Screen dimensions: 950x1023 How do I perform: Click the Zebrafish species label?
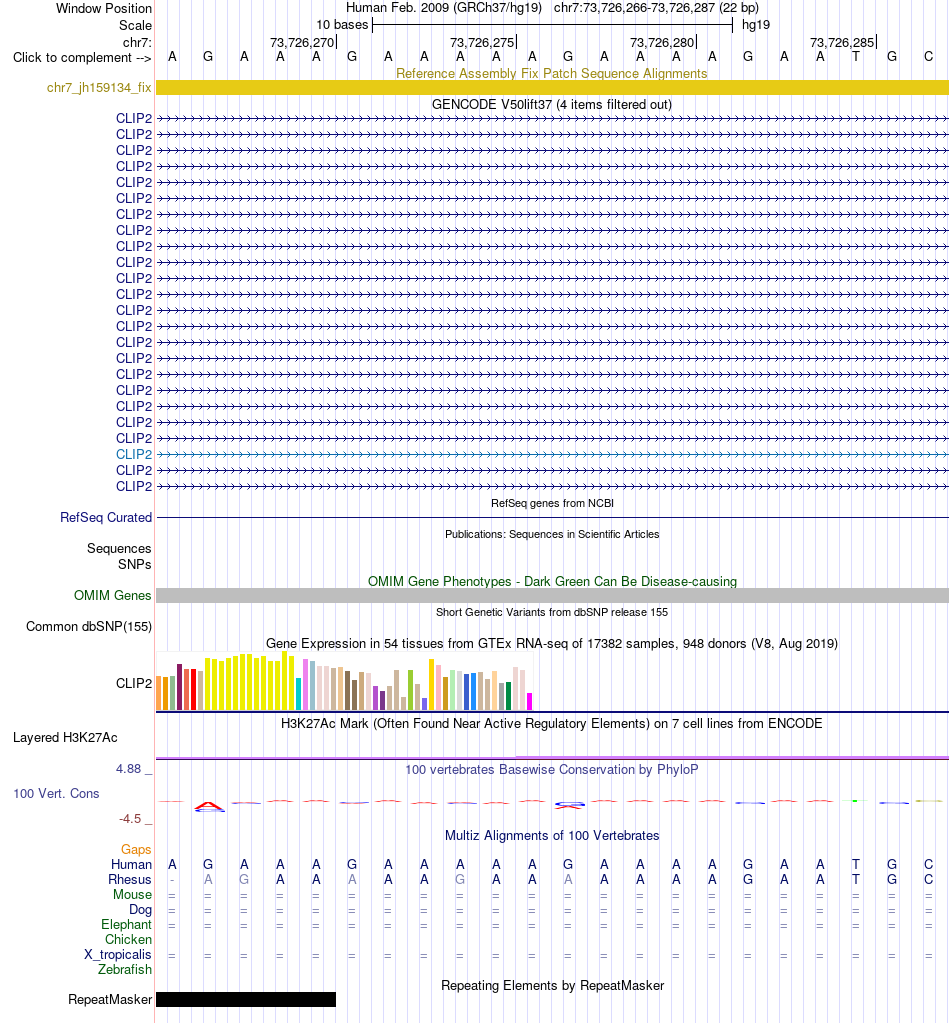click(125, 970)
